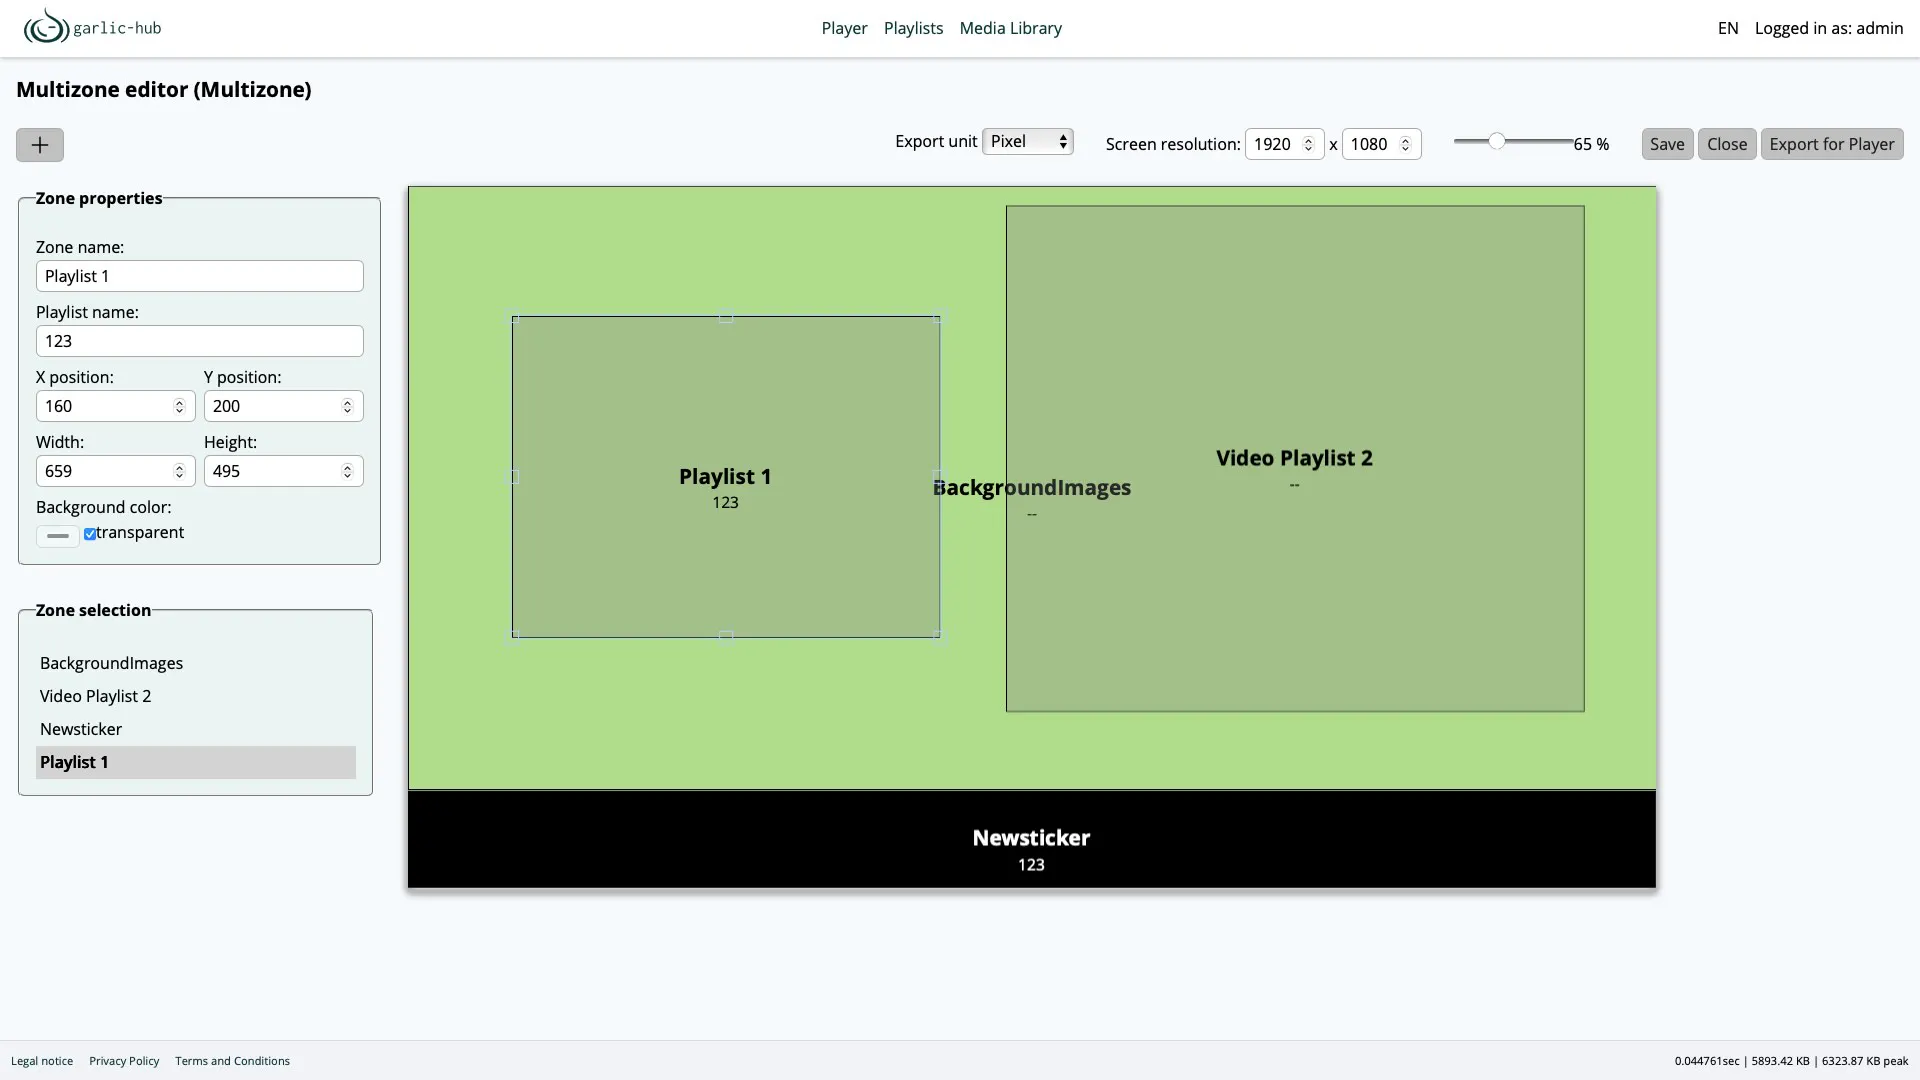Screen dimensions: 1920x1080
Task: Open the Player menu
Action: click(844, 28)
